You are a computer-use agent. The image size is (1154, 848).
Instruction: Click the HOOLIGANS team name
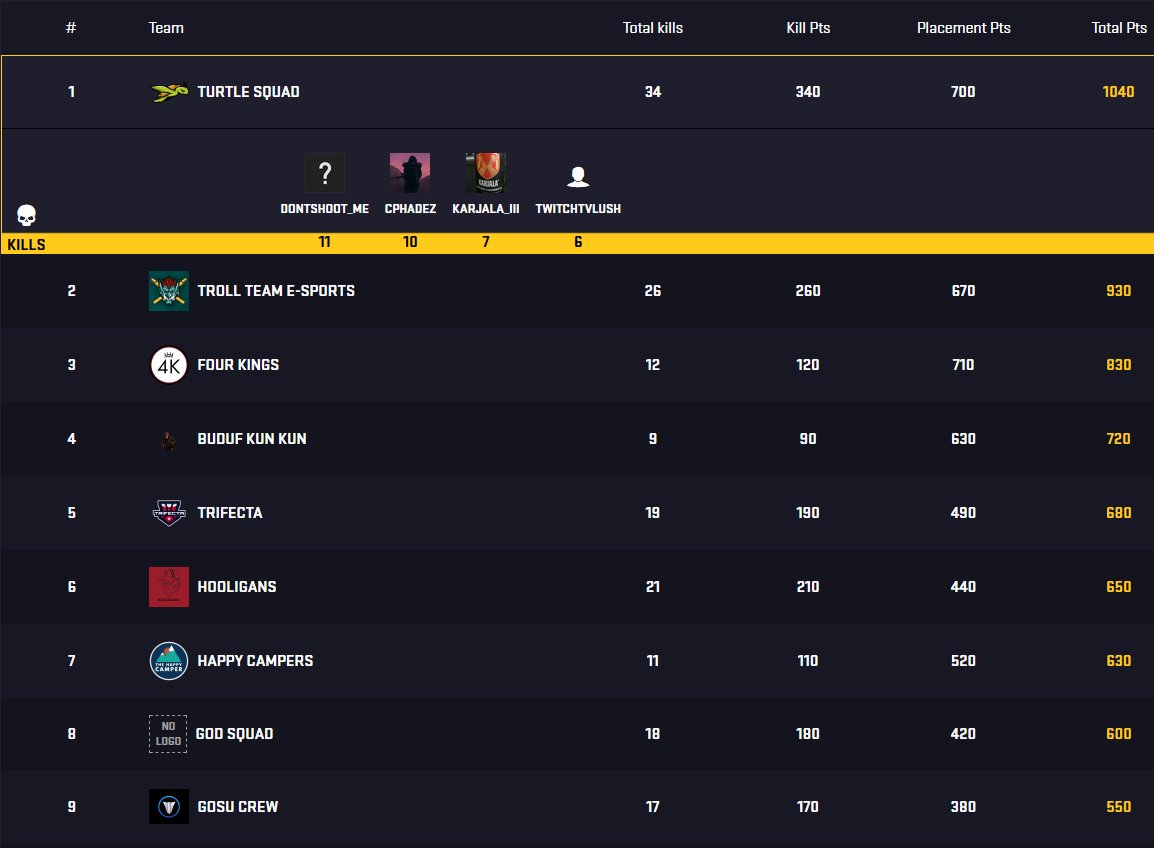(237, 587)
